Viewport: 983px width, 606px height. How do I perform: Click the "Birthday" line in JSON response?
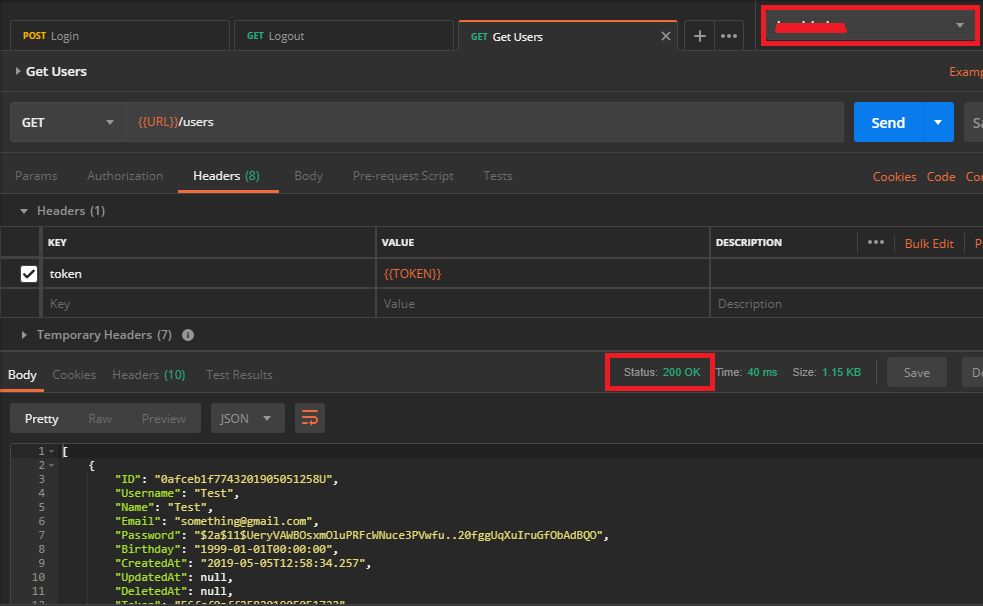tap(226, 549)
